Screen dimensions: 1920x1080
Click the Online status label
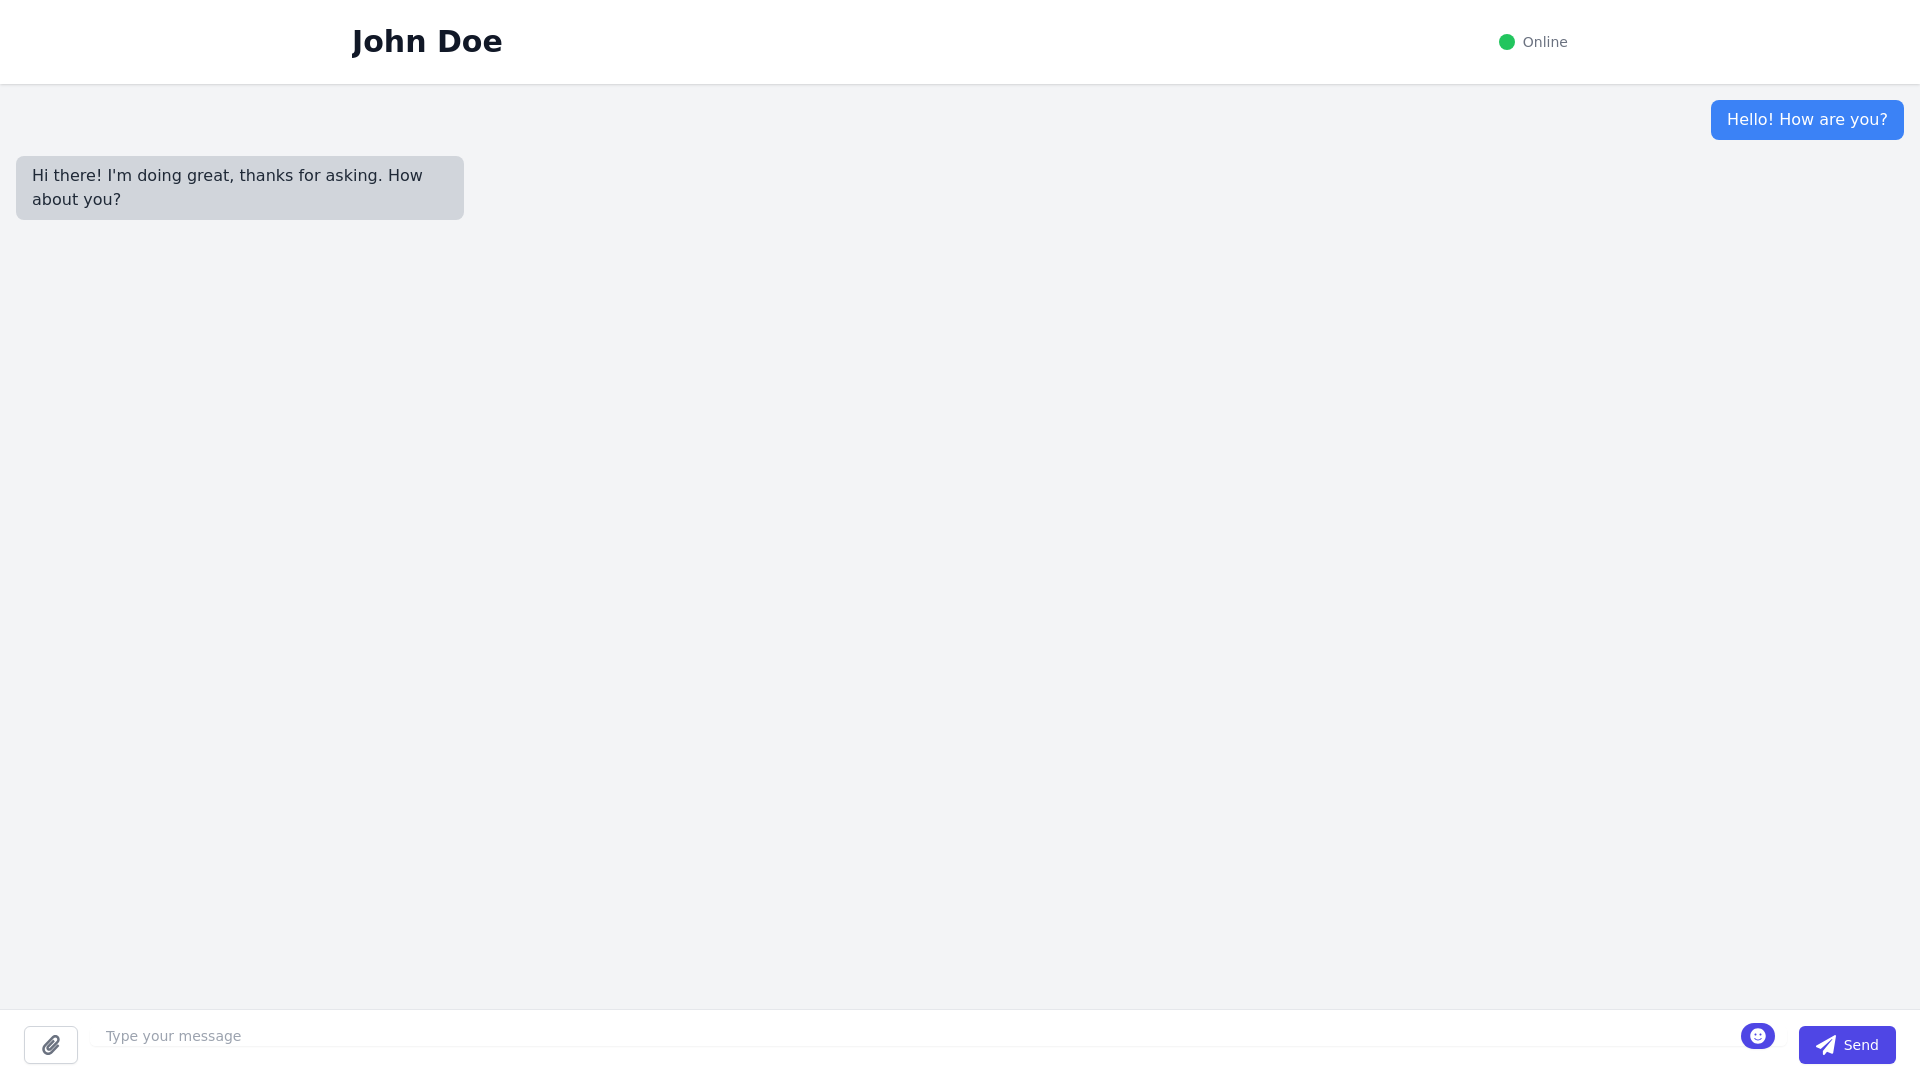[1544, 42]
